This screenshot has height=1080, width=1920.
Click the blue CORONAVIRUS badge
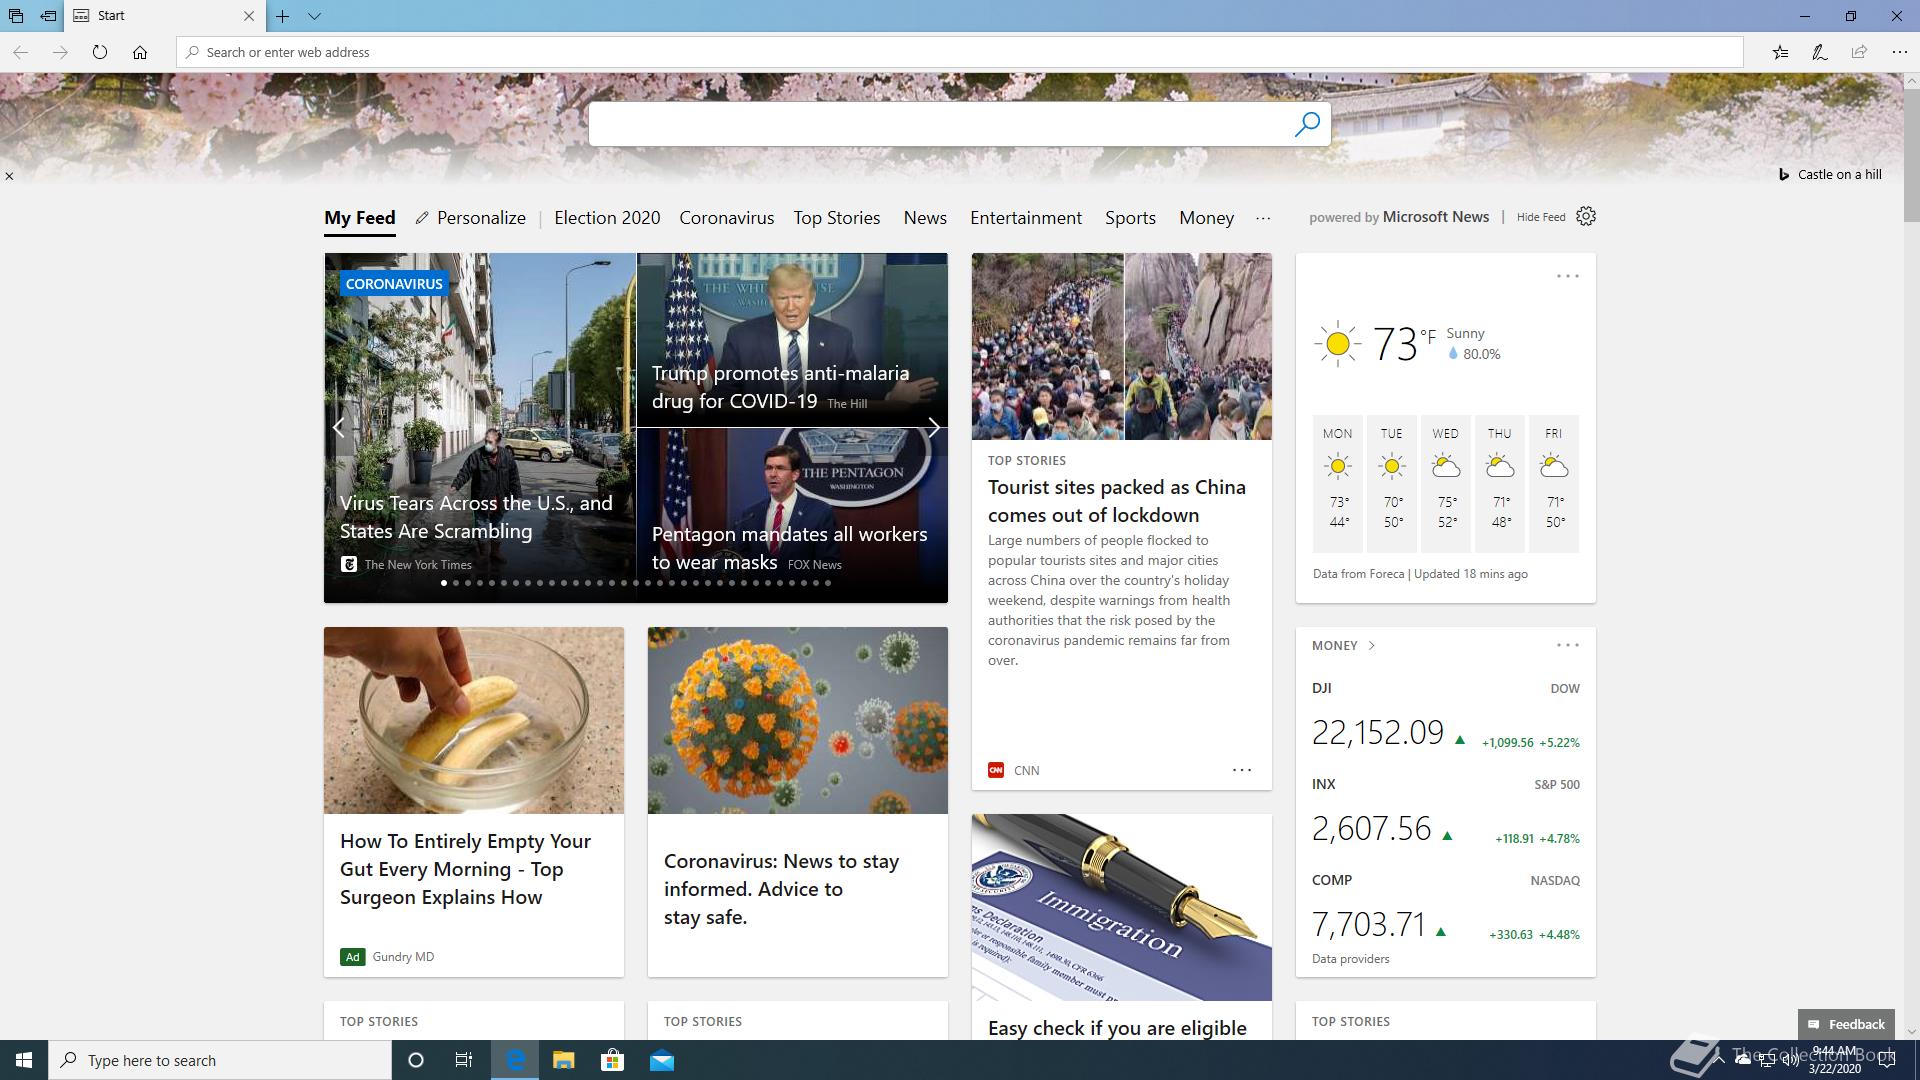tap(394, 284)
